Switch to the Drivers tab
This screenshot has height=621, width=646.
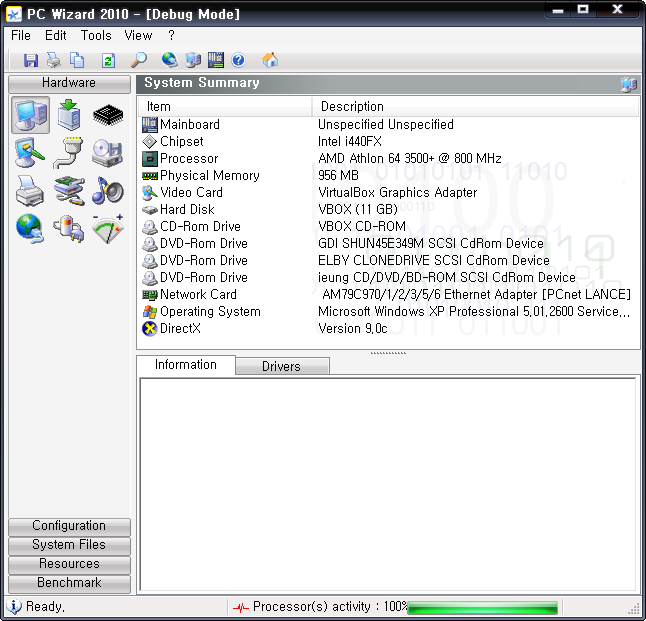point(282,366)
